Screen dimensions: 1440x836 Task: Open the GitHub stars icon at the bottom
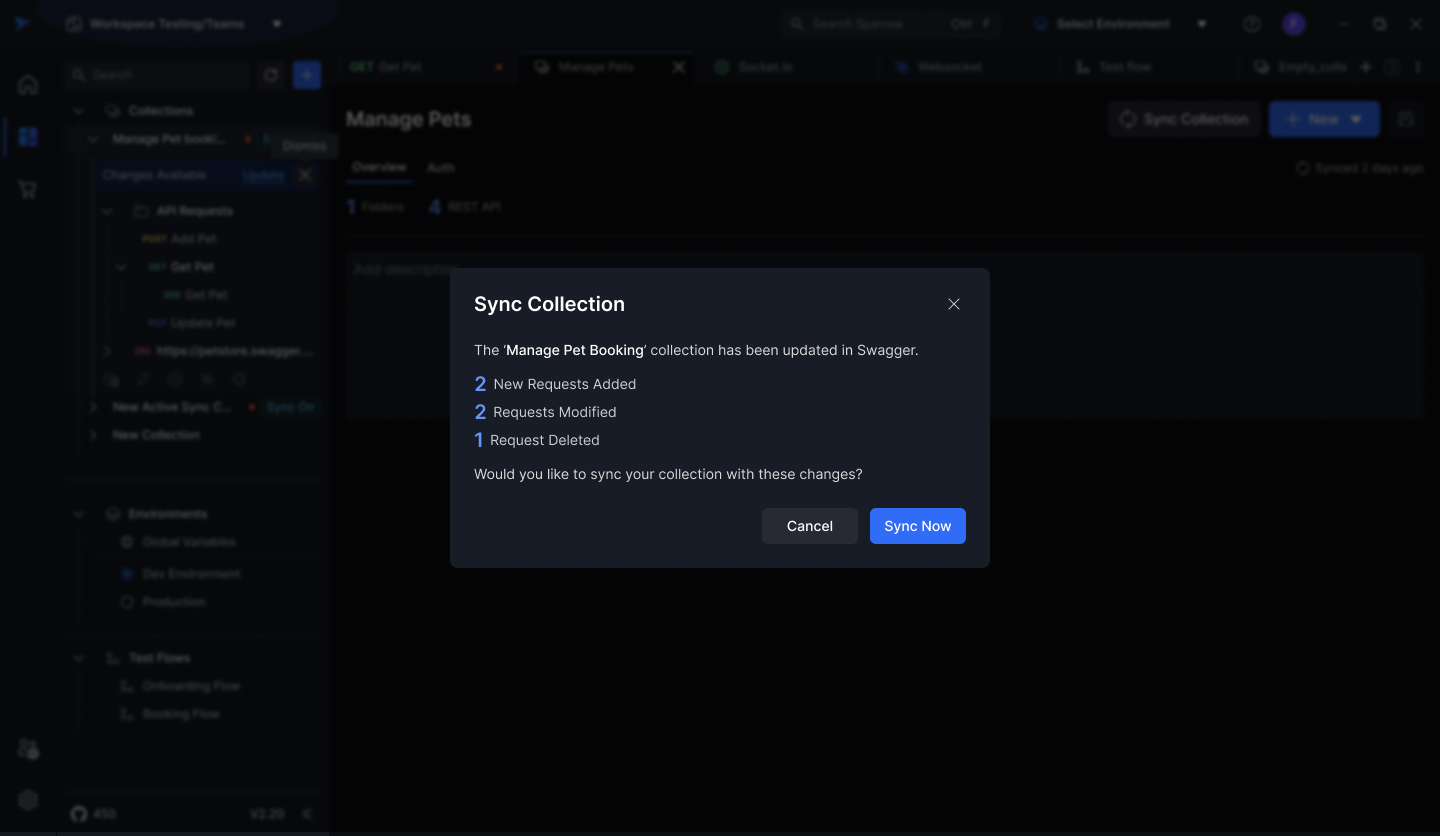(x=79, y=814)
